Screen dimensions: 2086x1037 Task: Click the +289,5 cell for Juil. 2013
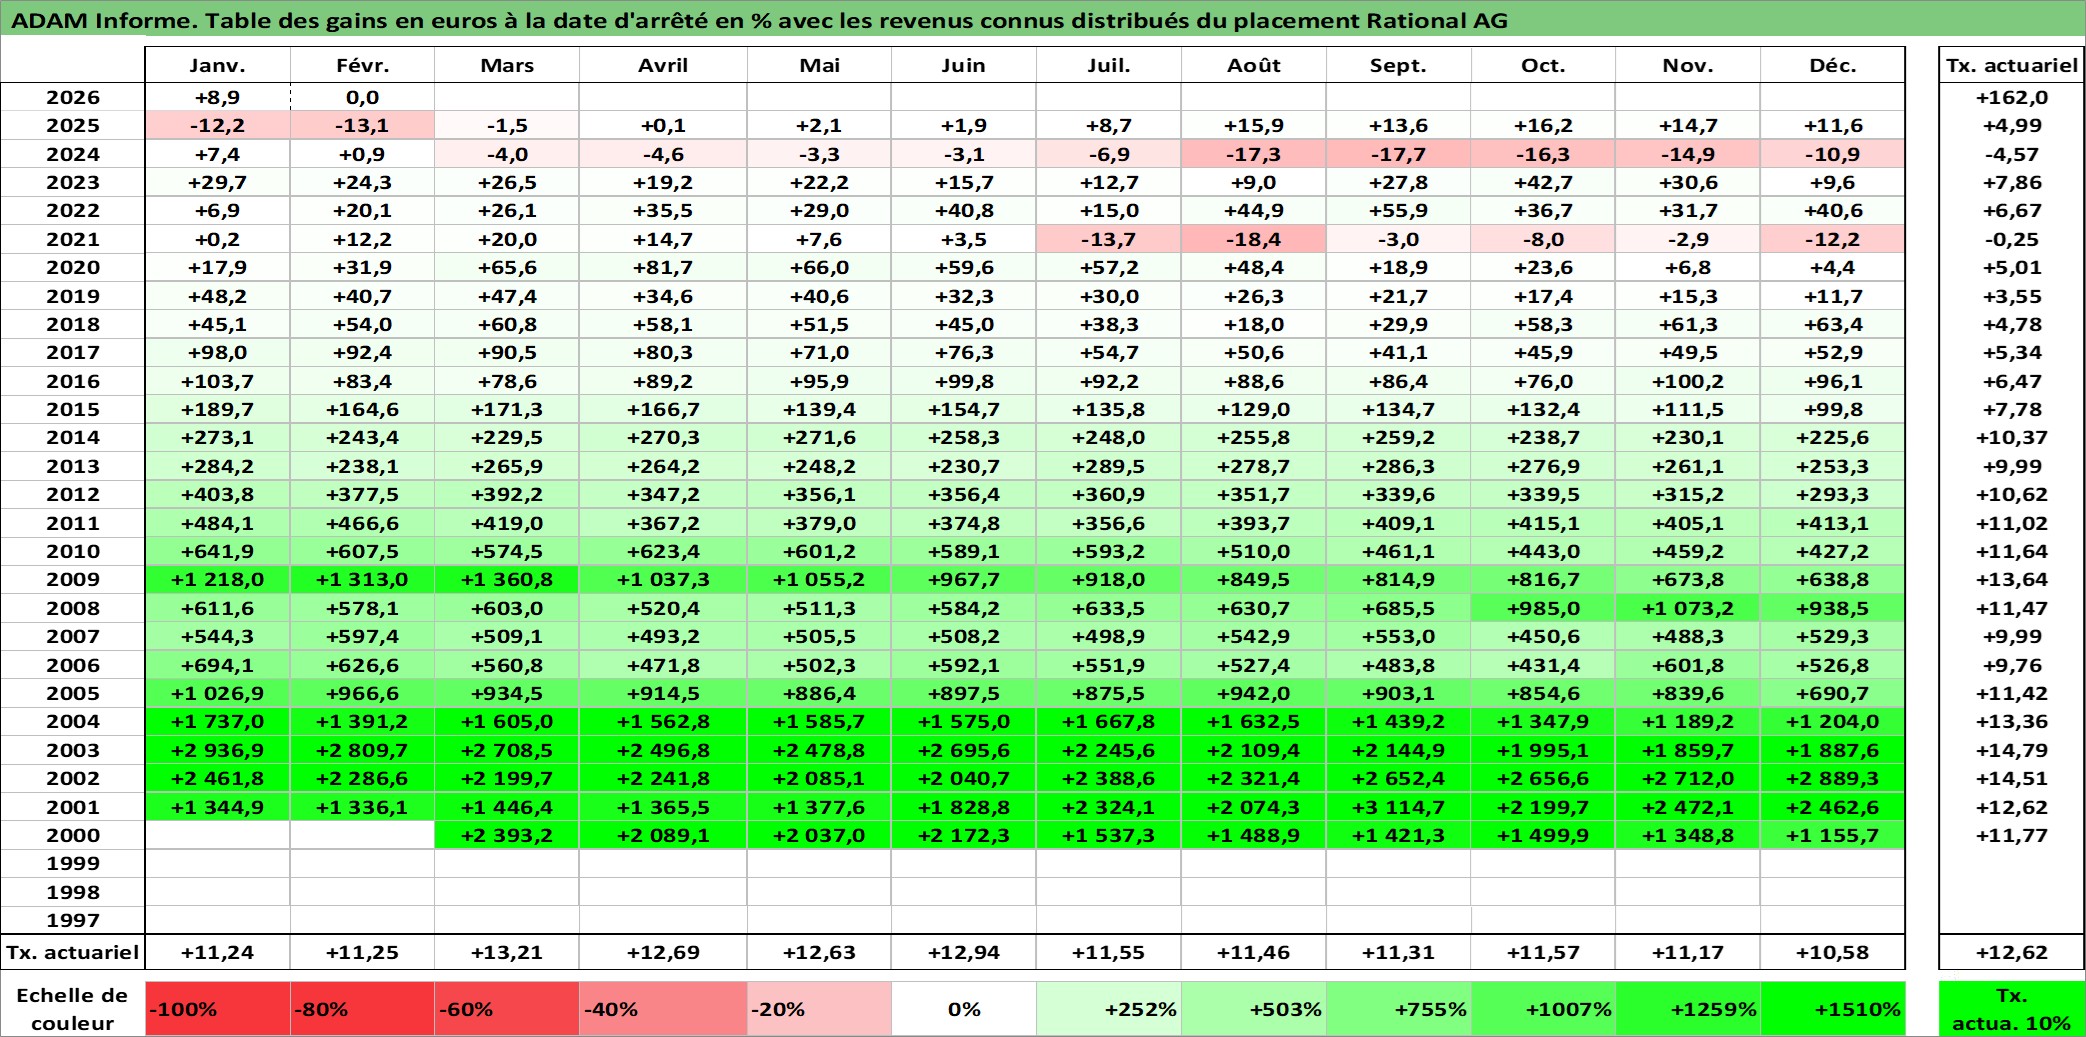coord(1108,466)
